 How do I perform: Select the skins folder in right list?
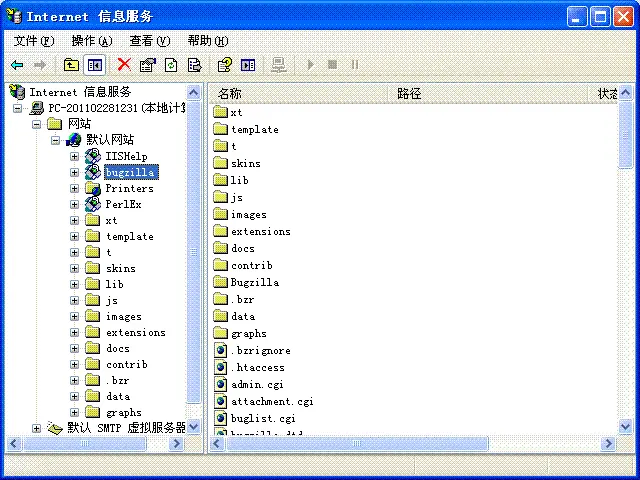246,163
